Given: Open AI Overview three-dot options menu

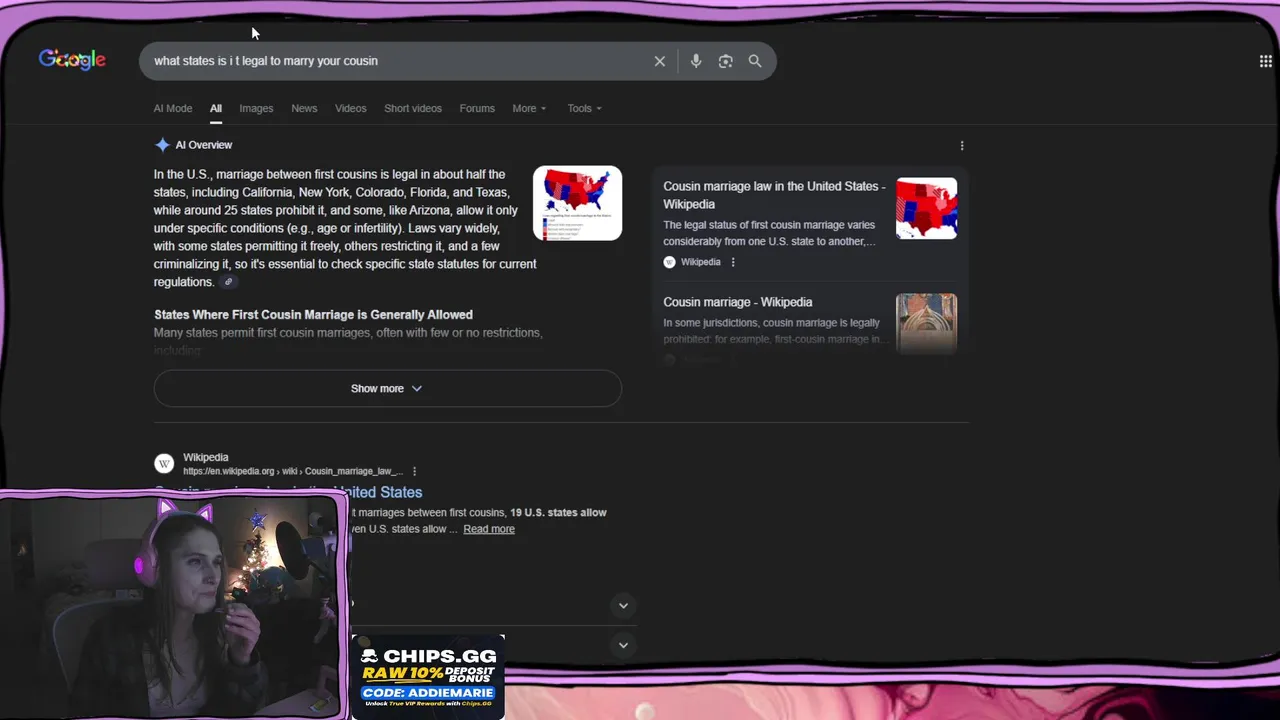Looking at the screenshot, I should point(962,145).
